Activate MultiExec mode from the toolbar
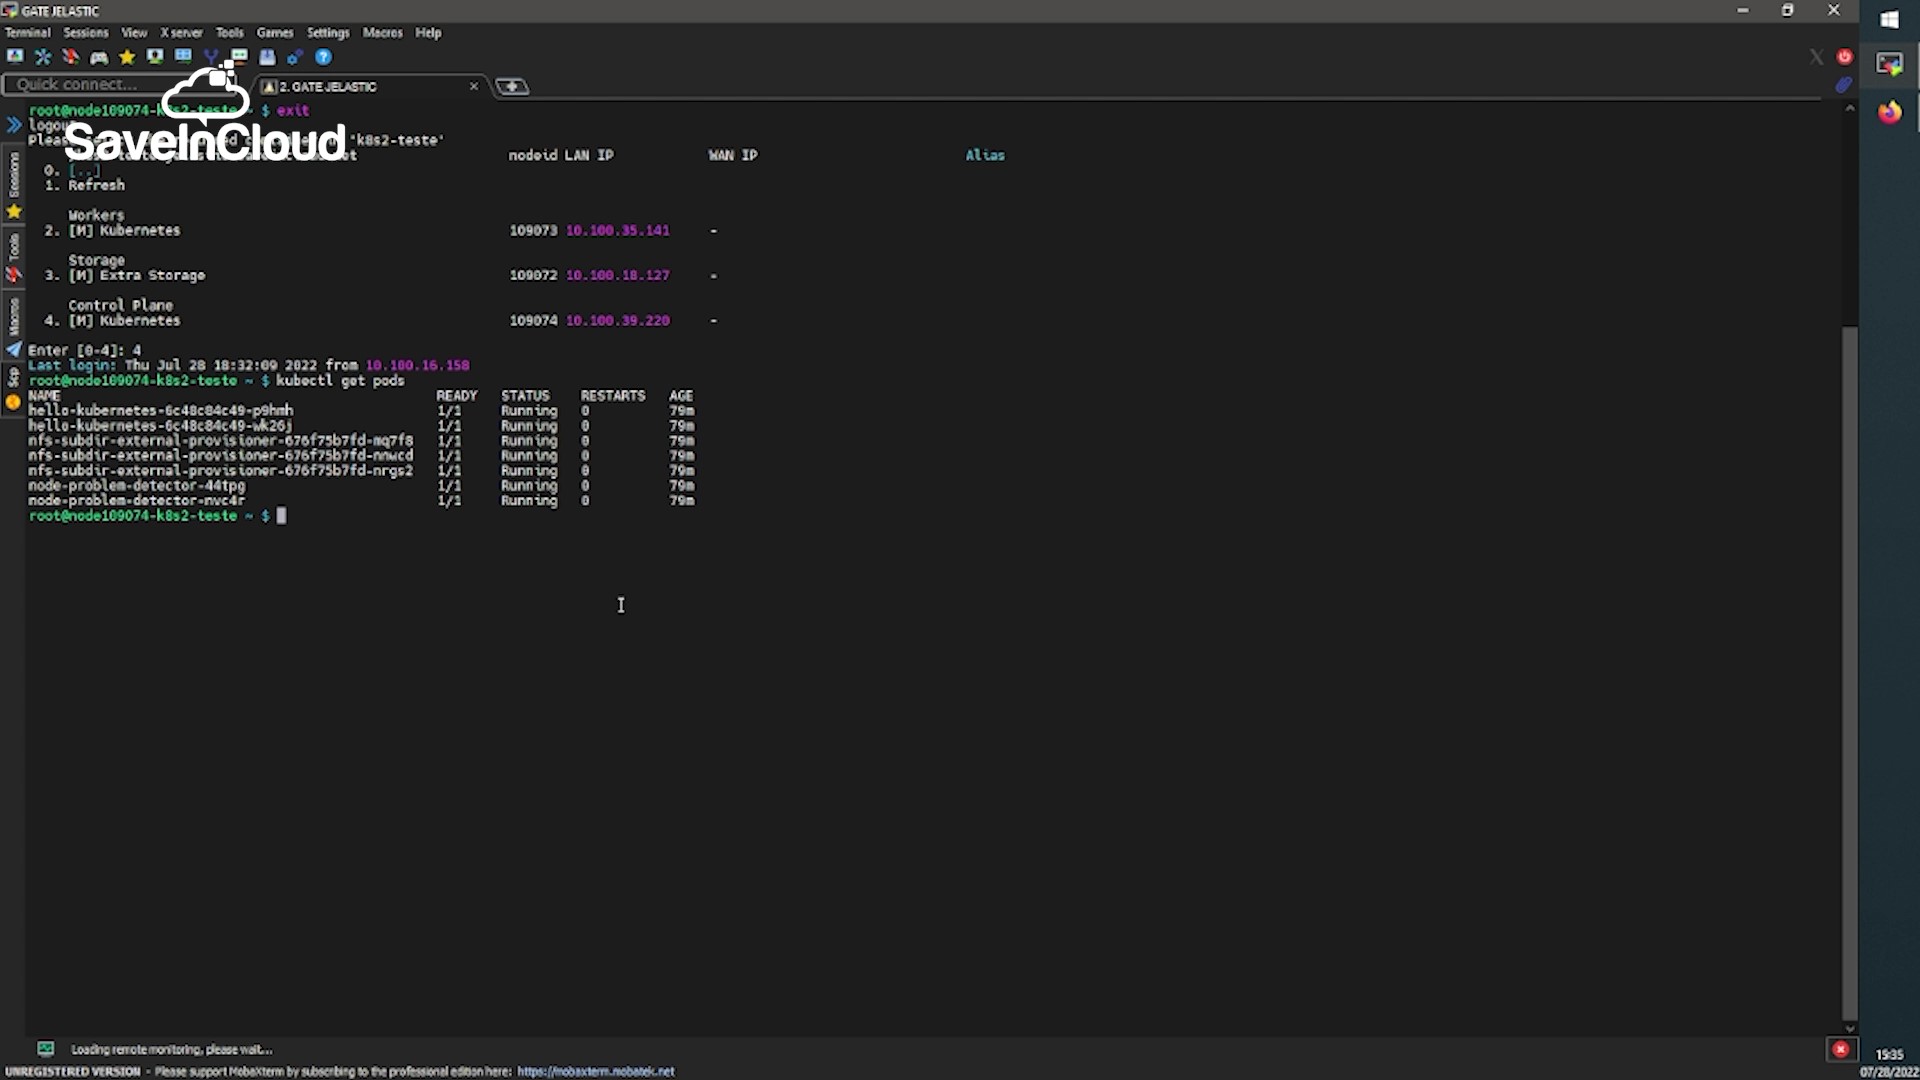 [x=212, y=57]
